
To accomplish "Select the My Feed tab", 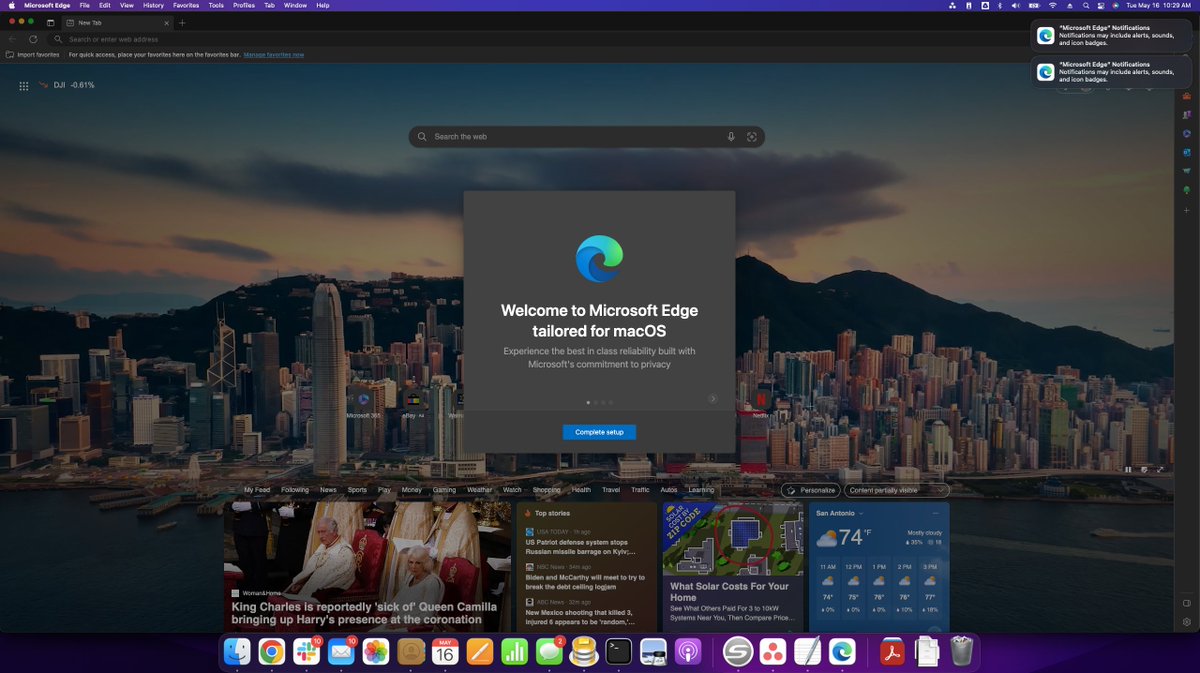I will tap(257, 490).
